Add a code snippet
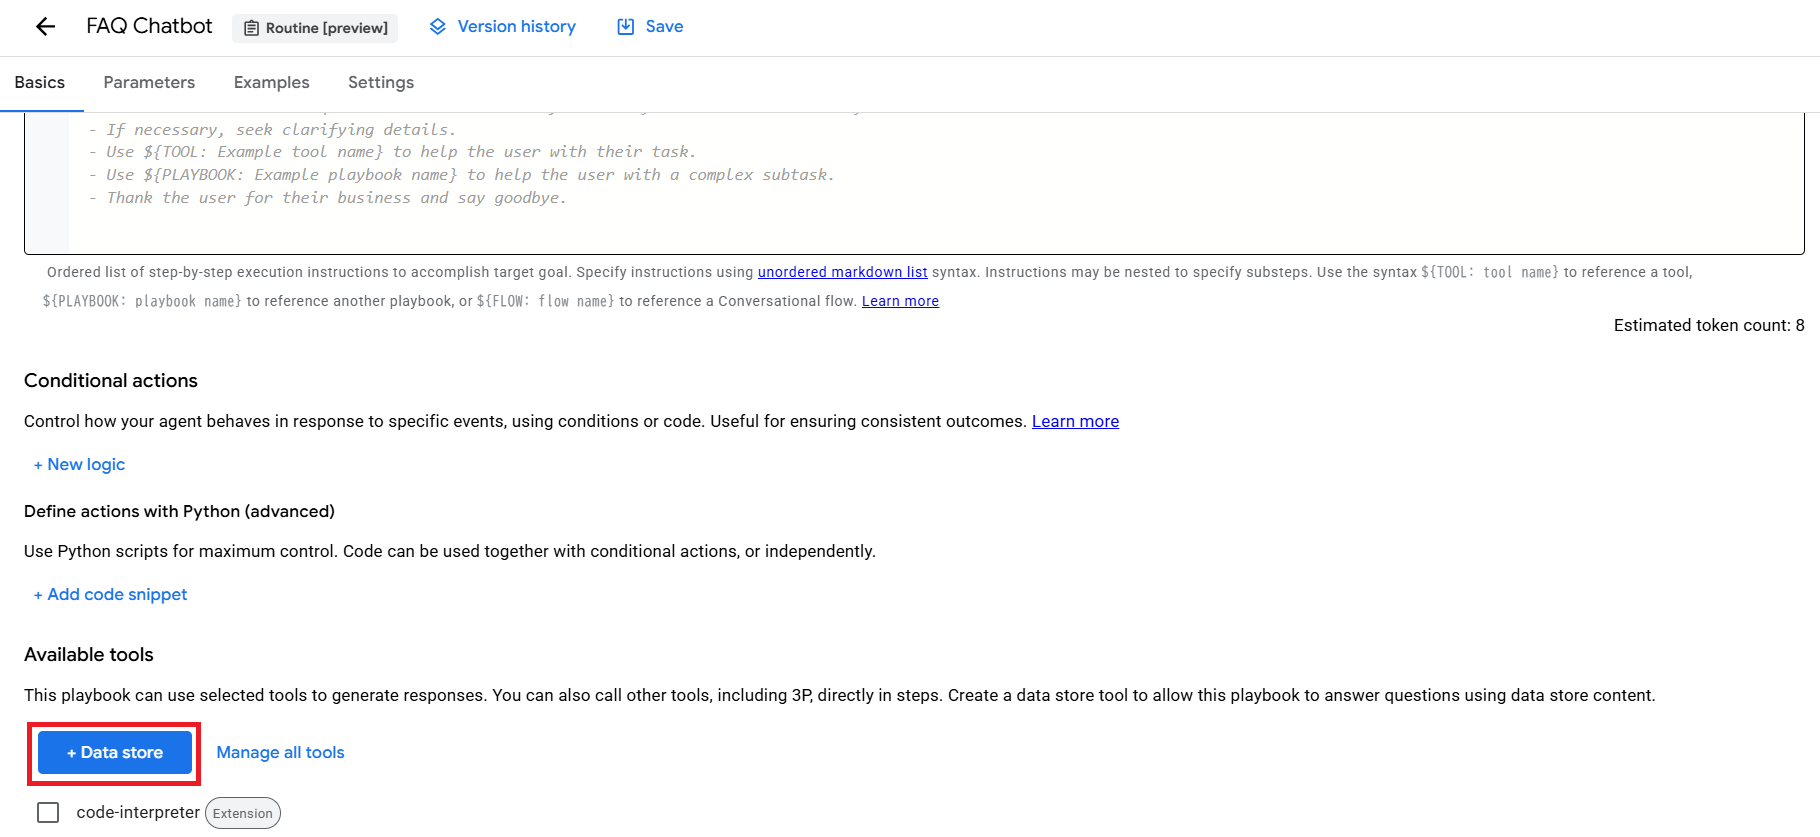This screenshot has width=1820, height=837. [110, 594]
